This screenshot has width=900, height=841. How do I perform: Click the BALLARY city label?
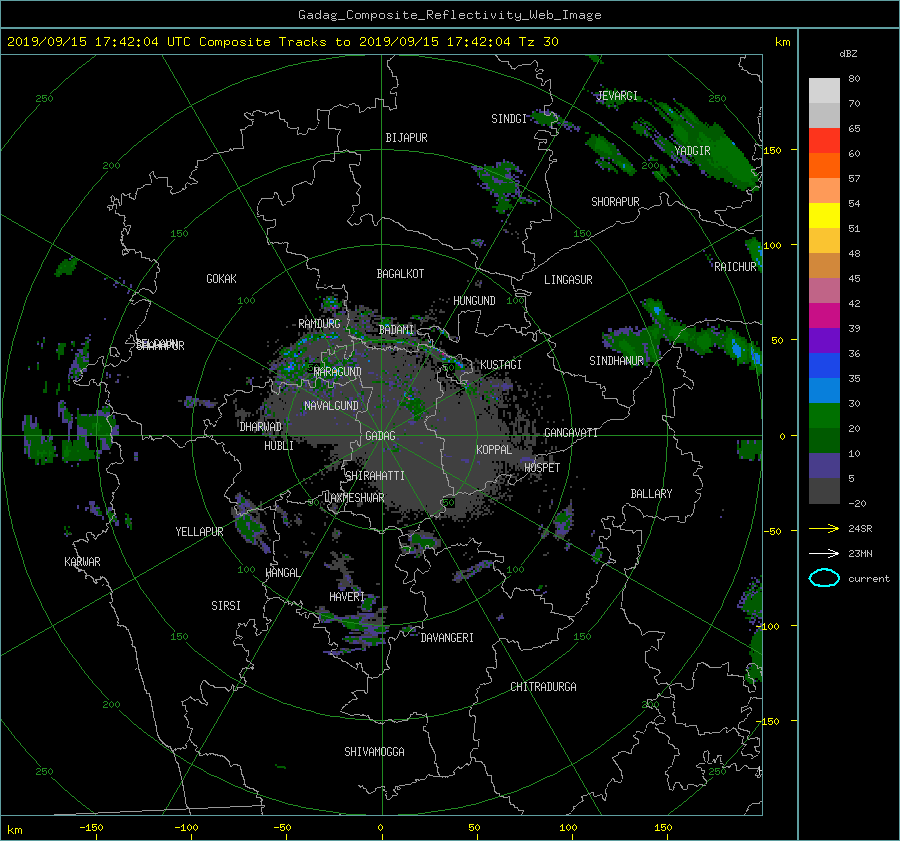(651, 494)
